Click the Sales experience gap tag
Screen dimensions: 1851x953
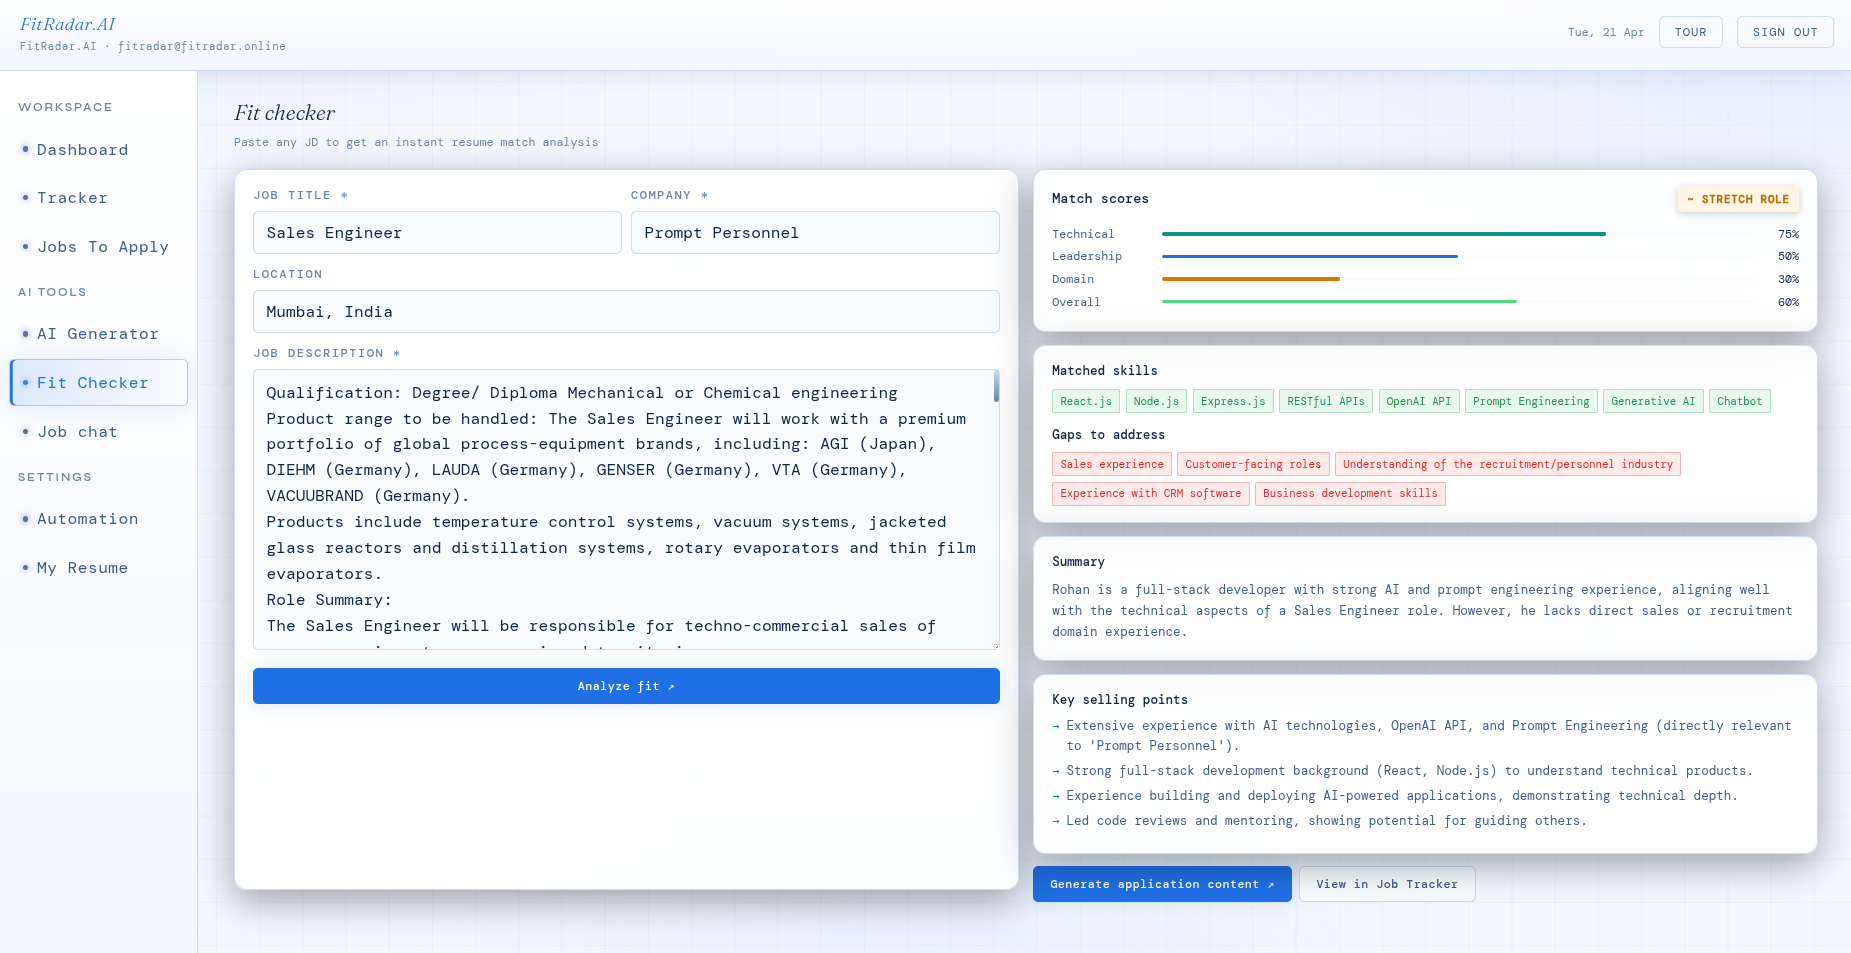[x=1112, y=464]
